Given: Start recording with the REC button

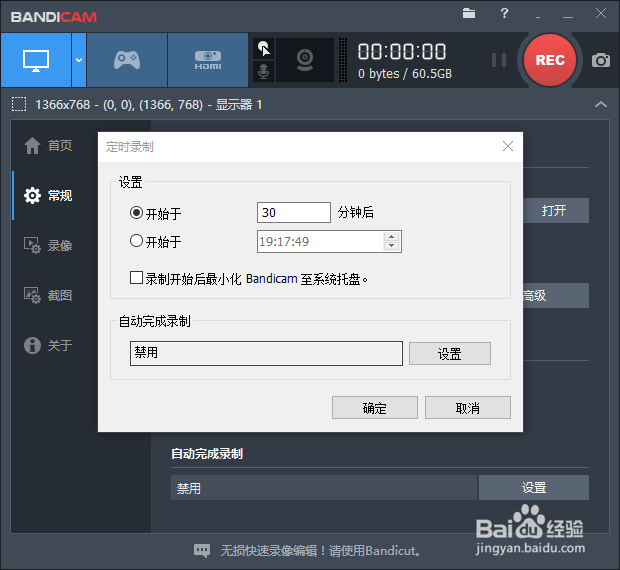Looking at the screenshot, I should pyautogui.click(x=550, y=60).
